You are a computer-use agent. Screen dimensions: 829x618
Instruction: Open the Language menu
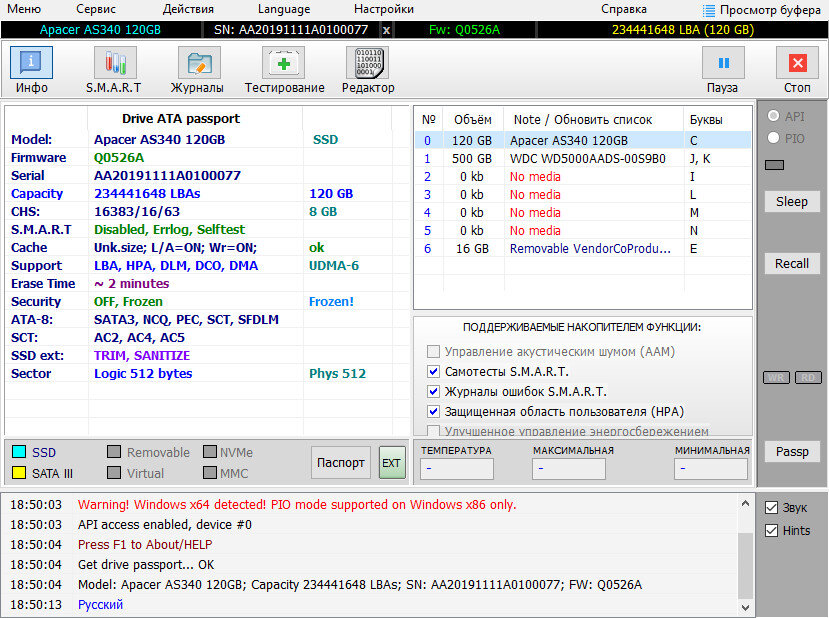tap(284, 10)
